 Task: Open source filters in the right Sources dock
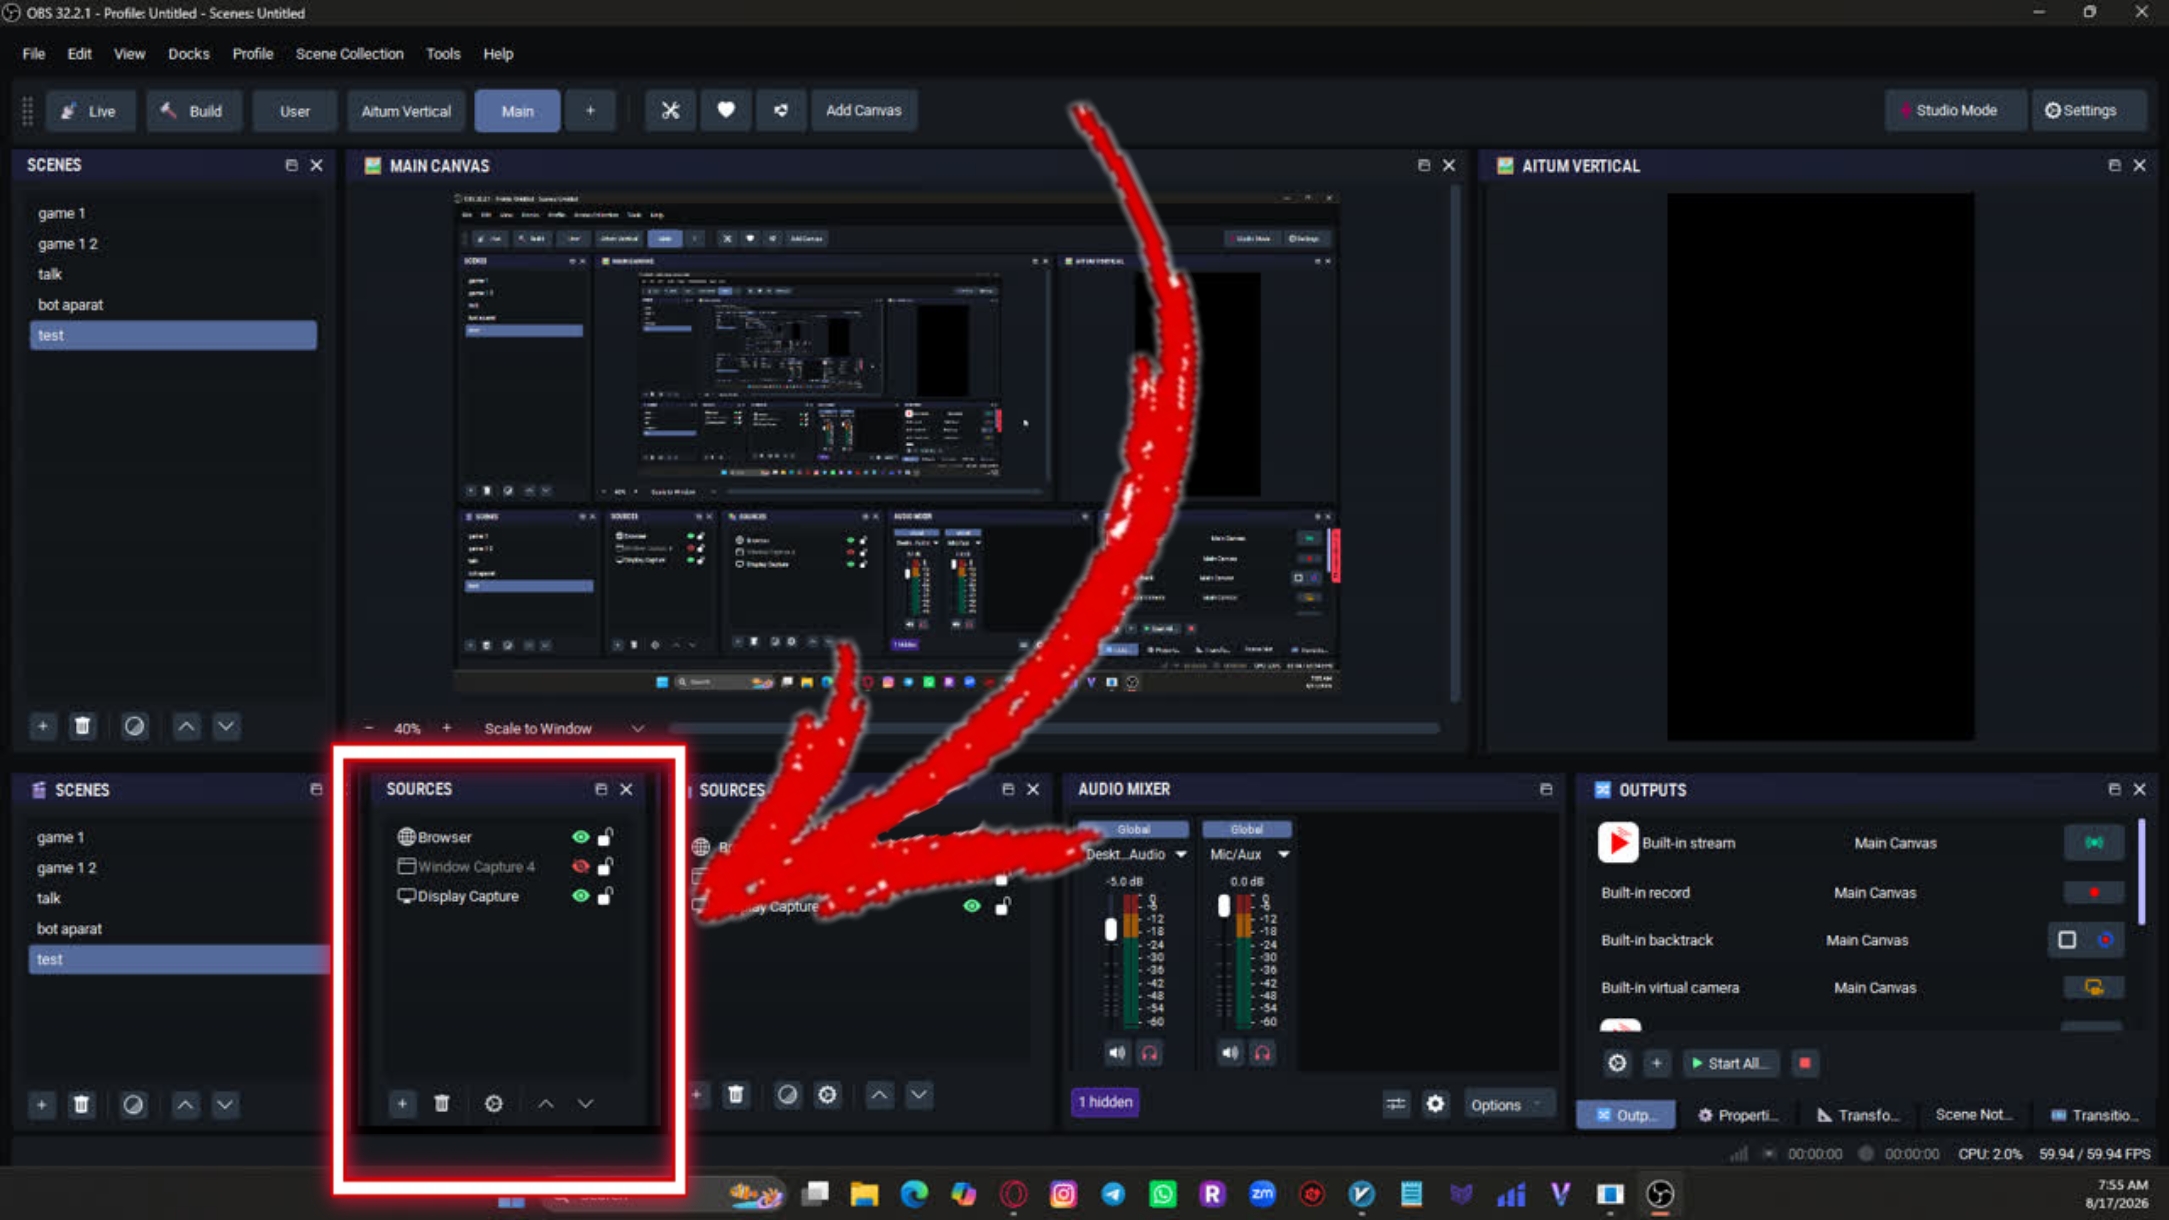pos(787,1094)
